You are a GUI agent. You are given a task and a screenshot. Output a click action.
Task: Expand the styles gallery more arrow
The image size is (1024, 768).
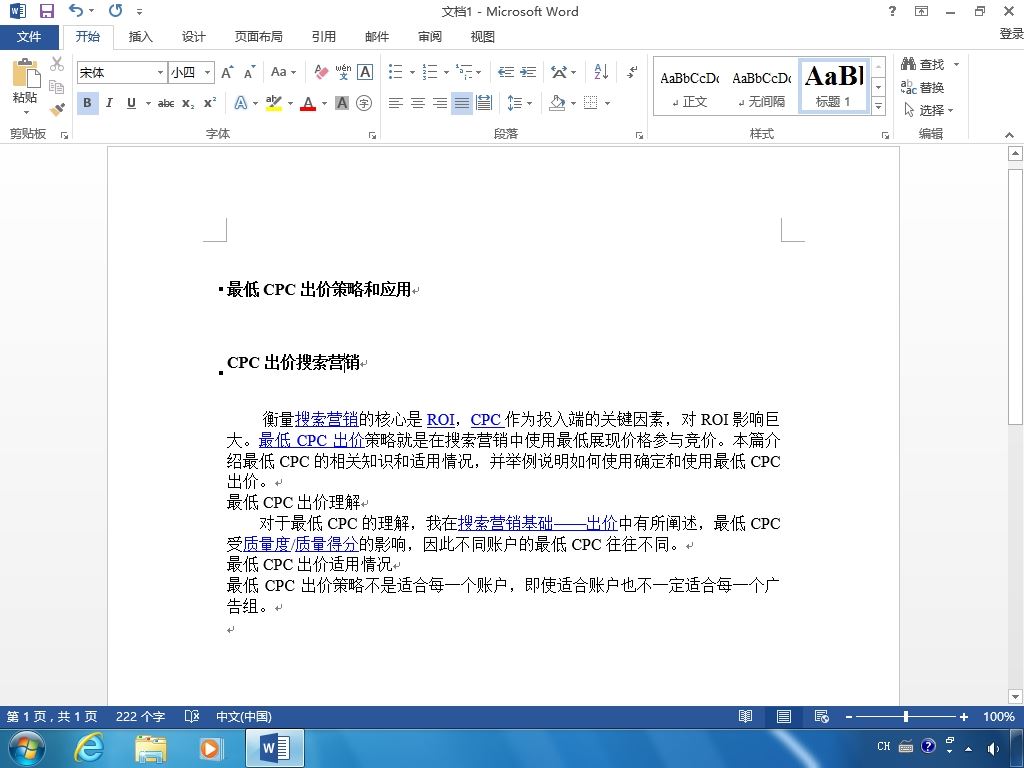(878, 105)
